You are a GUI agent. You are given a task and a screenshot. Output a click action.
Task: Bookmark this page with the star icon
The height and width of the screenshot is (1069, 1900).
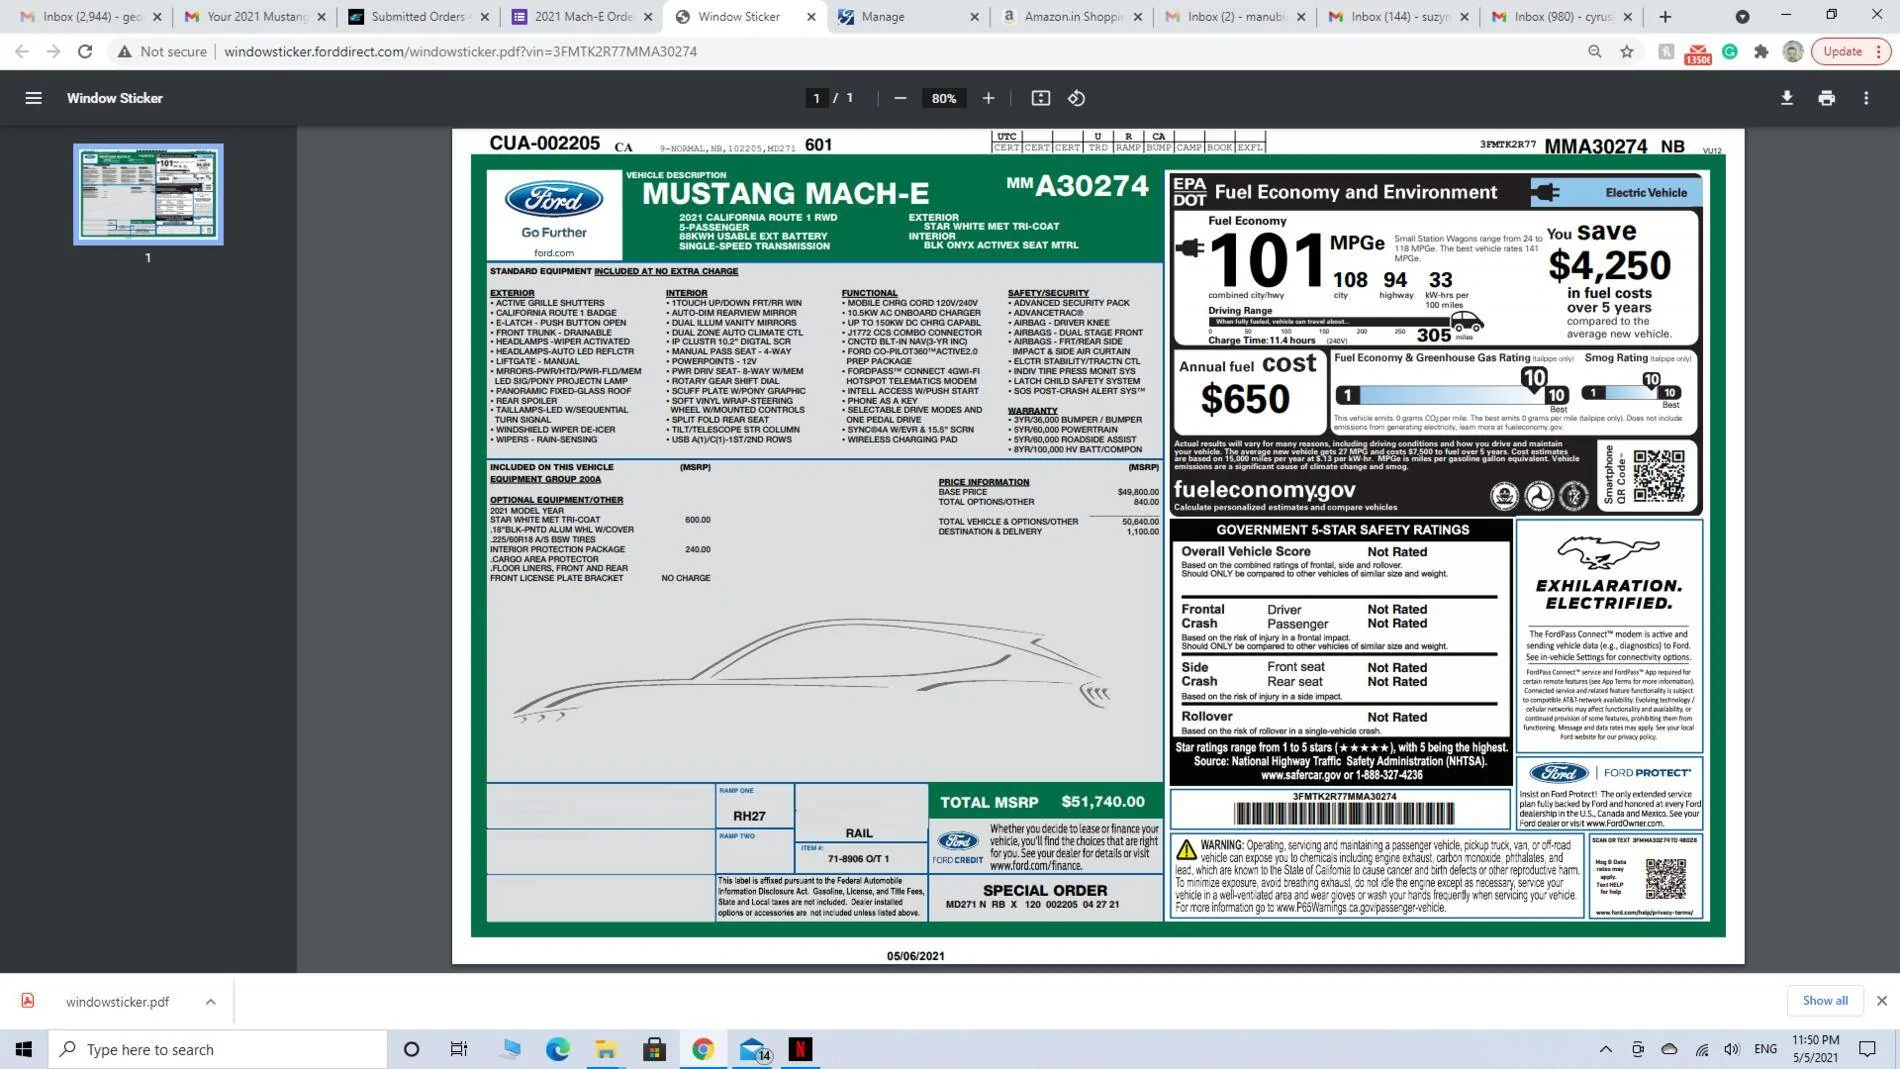tap(1627, 51)
